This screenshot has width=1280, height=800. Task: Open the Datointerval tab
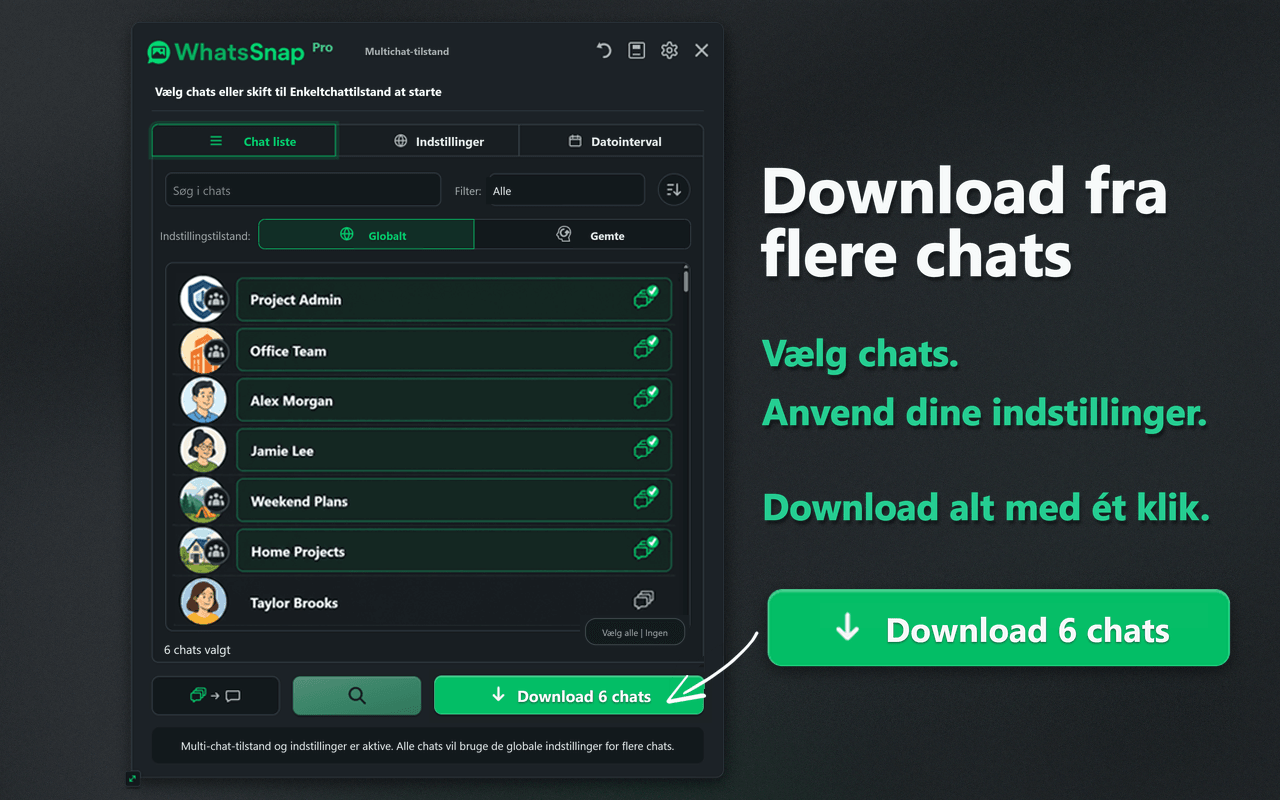click(611, 141)
